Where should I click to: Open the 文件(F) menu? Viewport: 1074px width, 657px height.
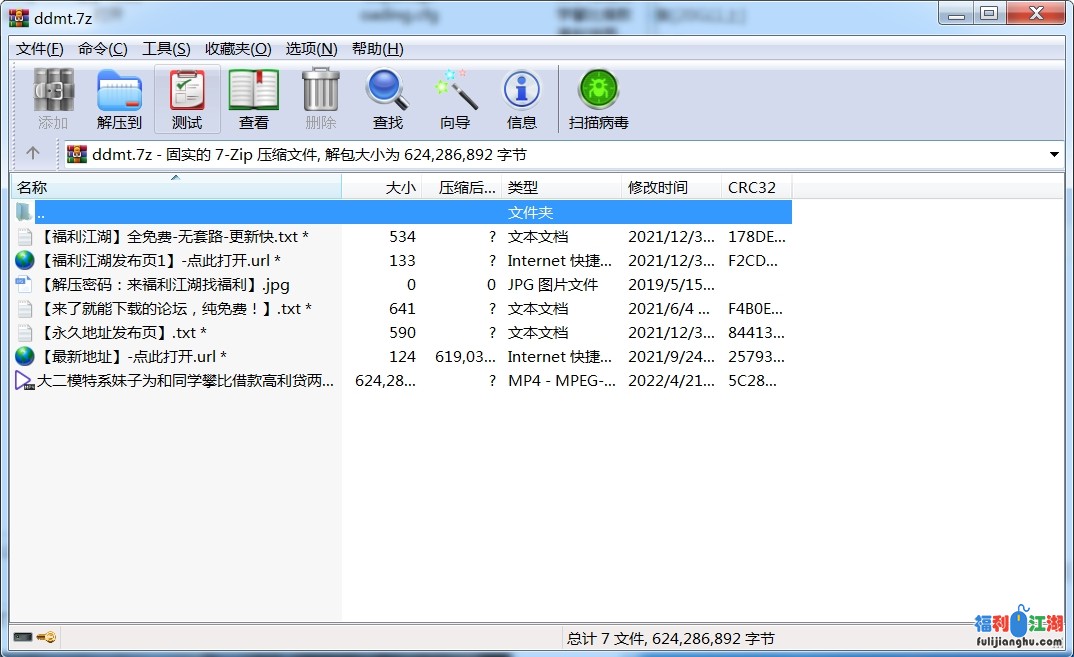pyautogui.click(x=40, y=49)
